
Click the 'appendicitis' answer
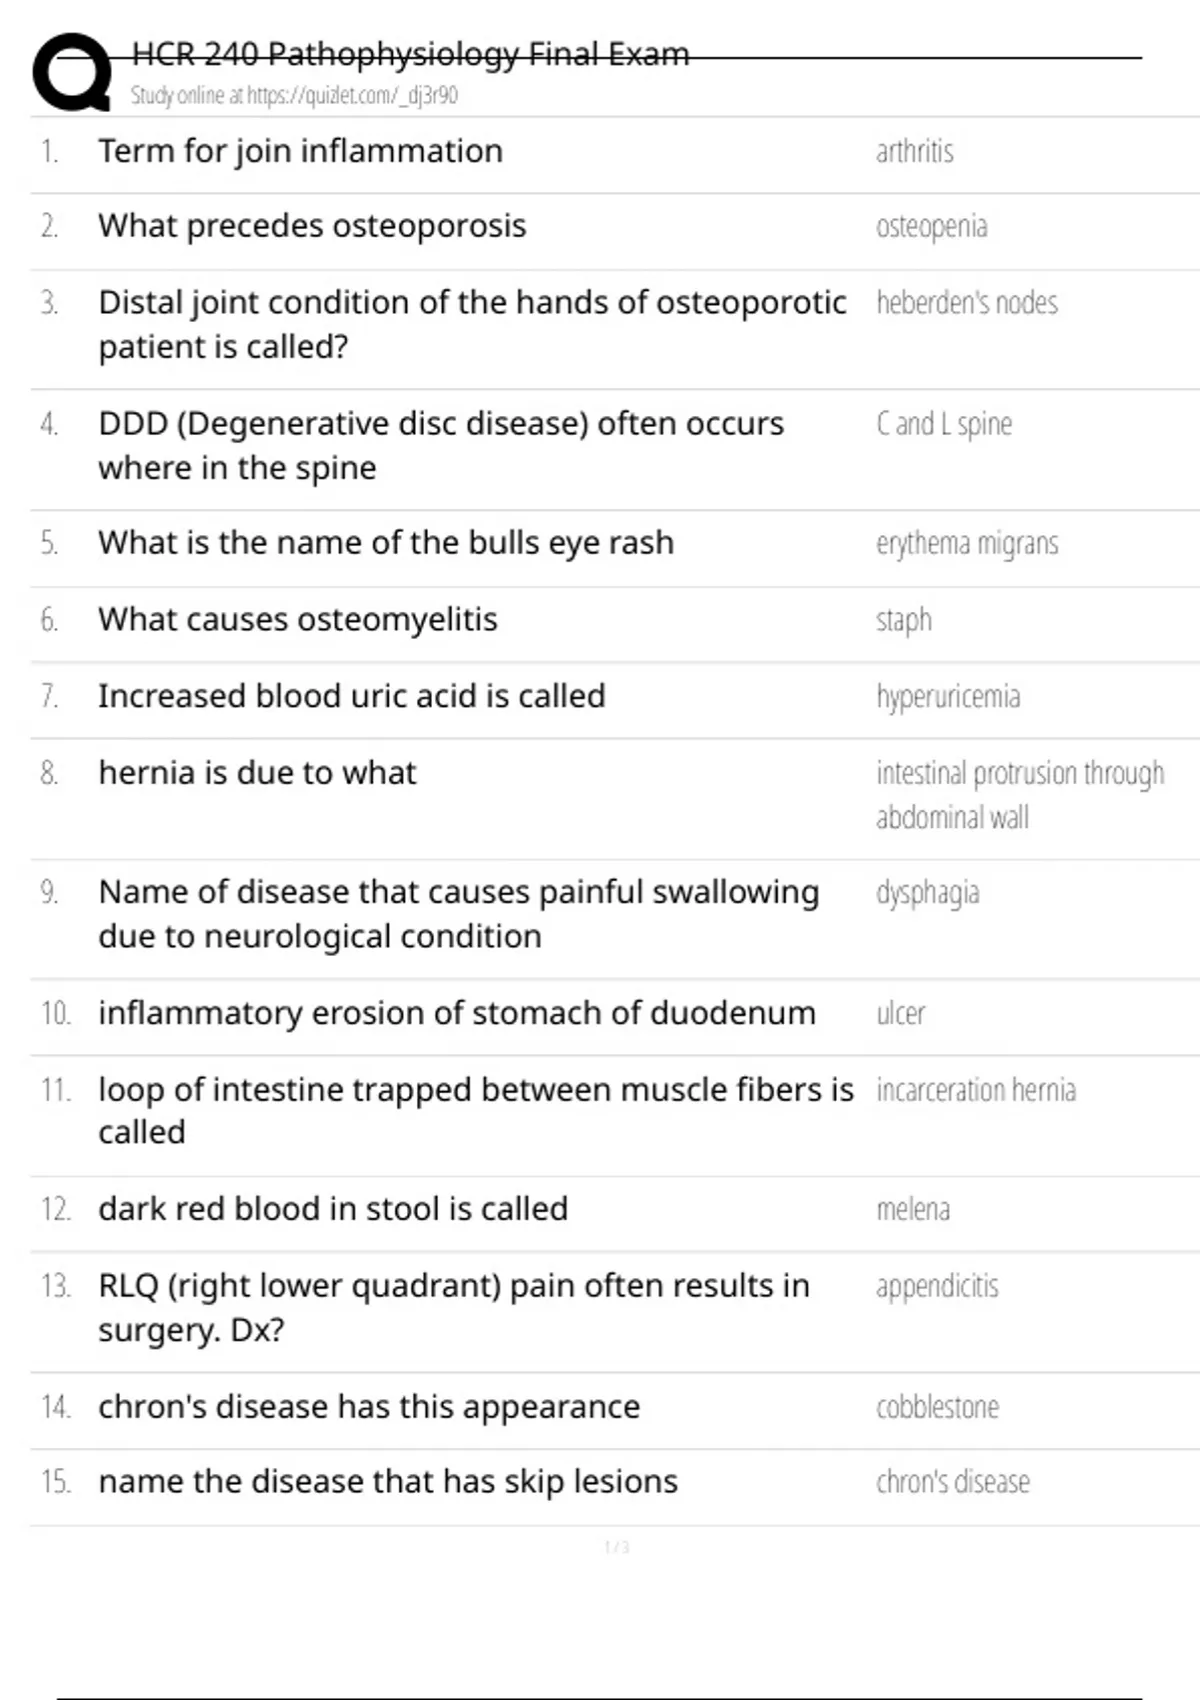pos(937,1286)
